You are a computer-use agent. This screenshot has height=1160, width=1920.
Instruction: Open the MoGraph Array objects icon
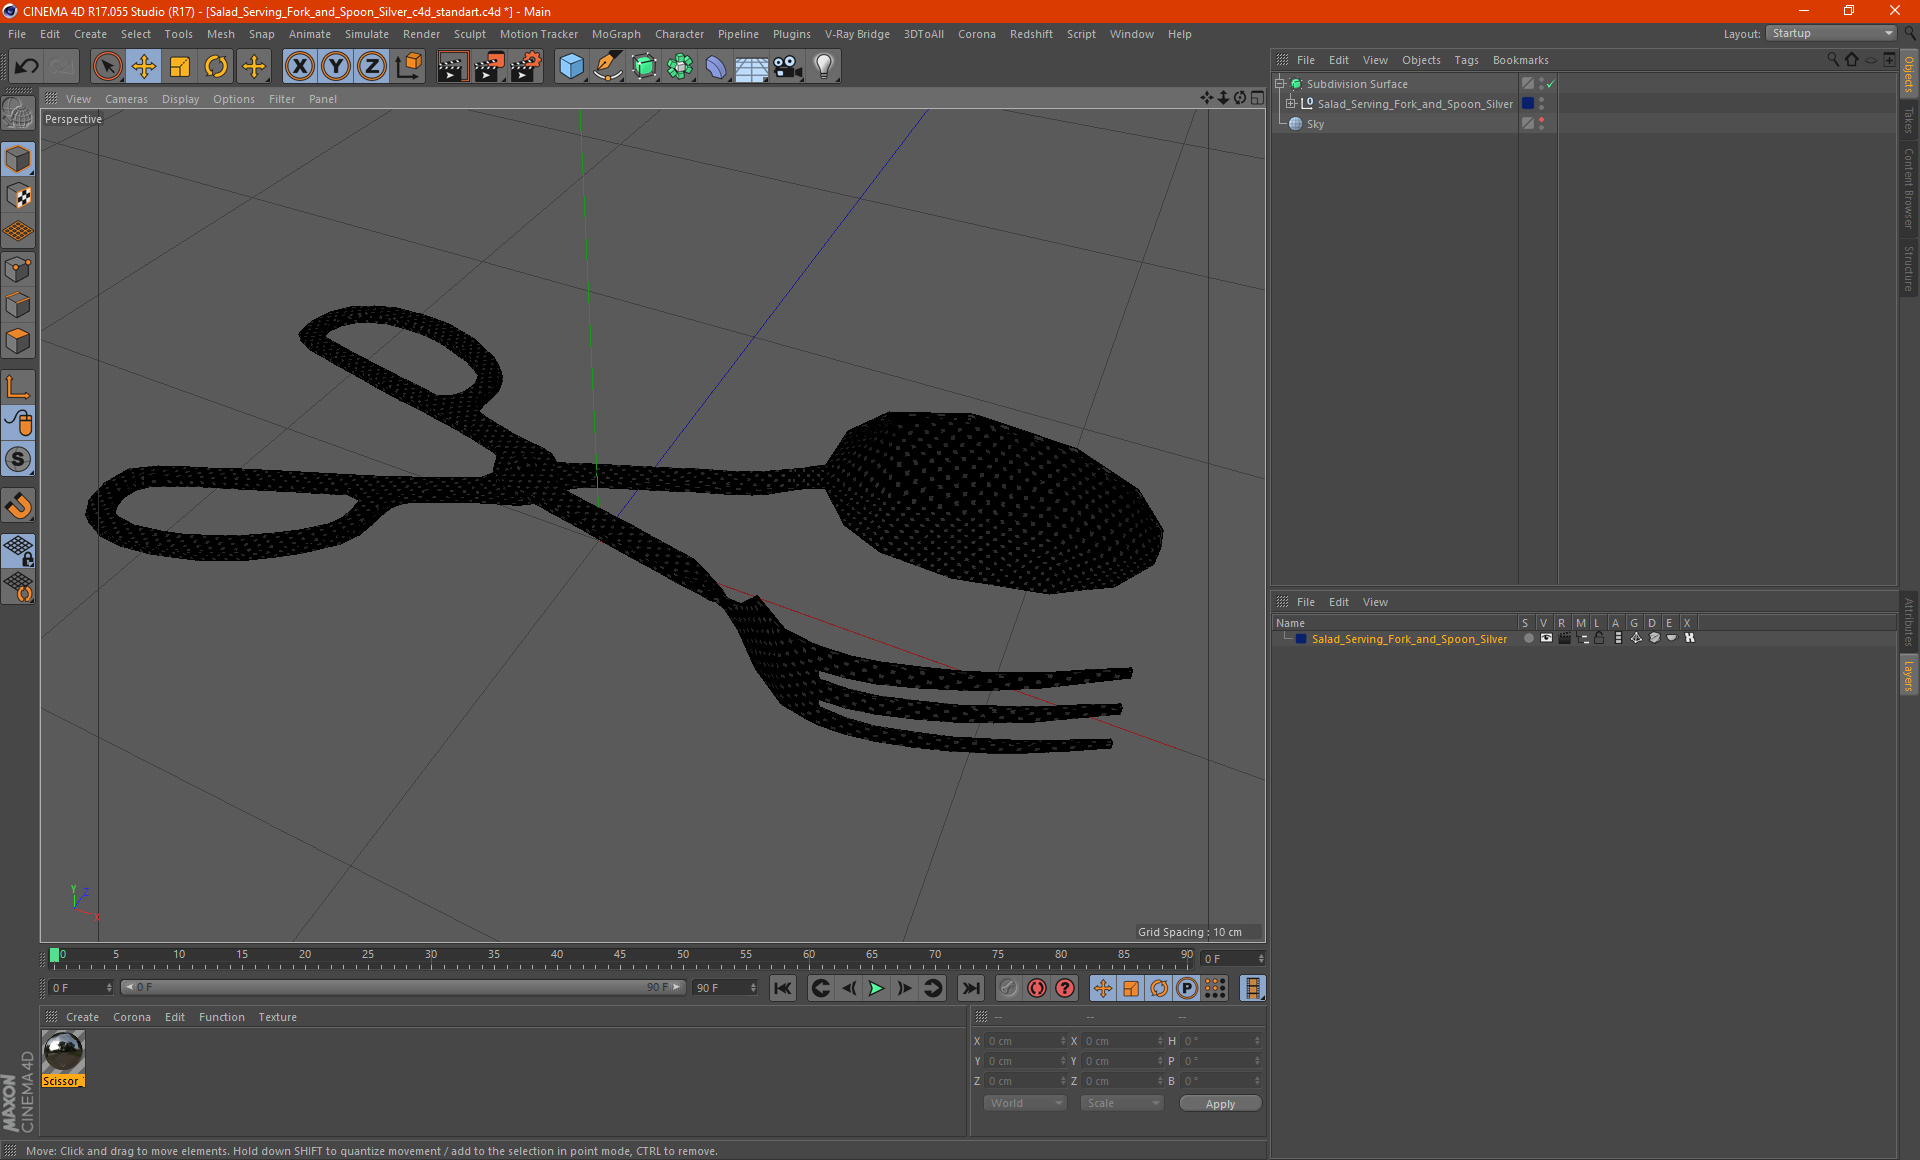(x=680, y=67)
